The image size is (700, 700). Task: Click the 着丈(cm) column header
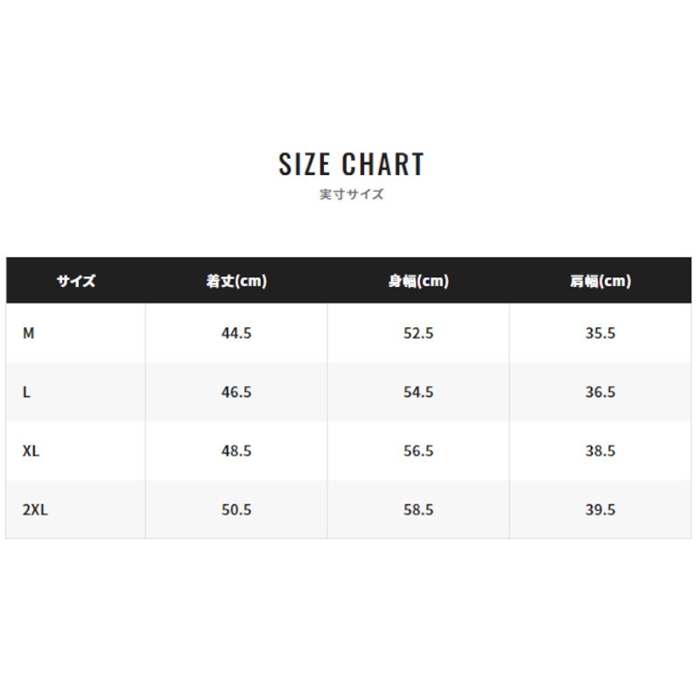236,281
